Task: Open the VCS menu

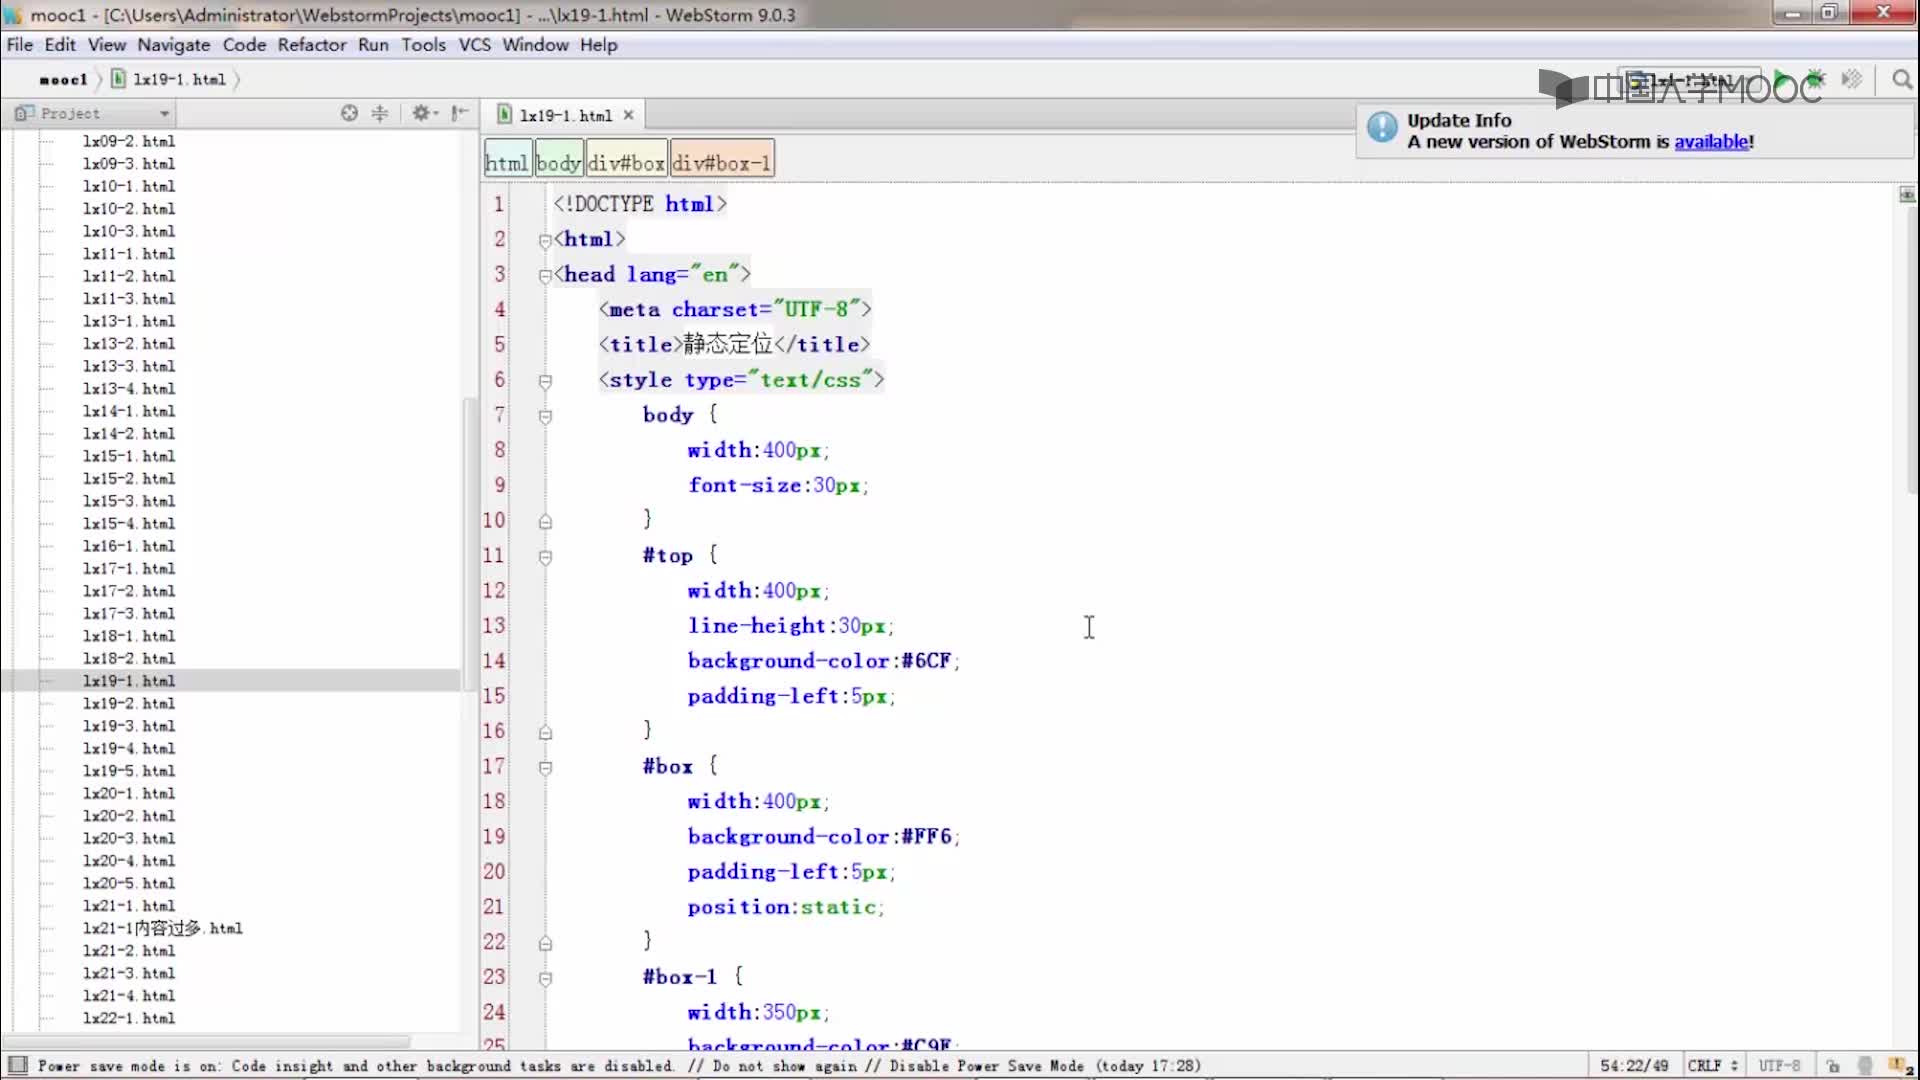Action: (x=475, y=45)
